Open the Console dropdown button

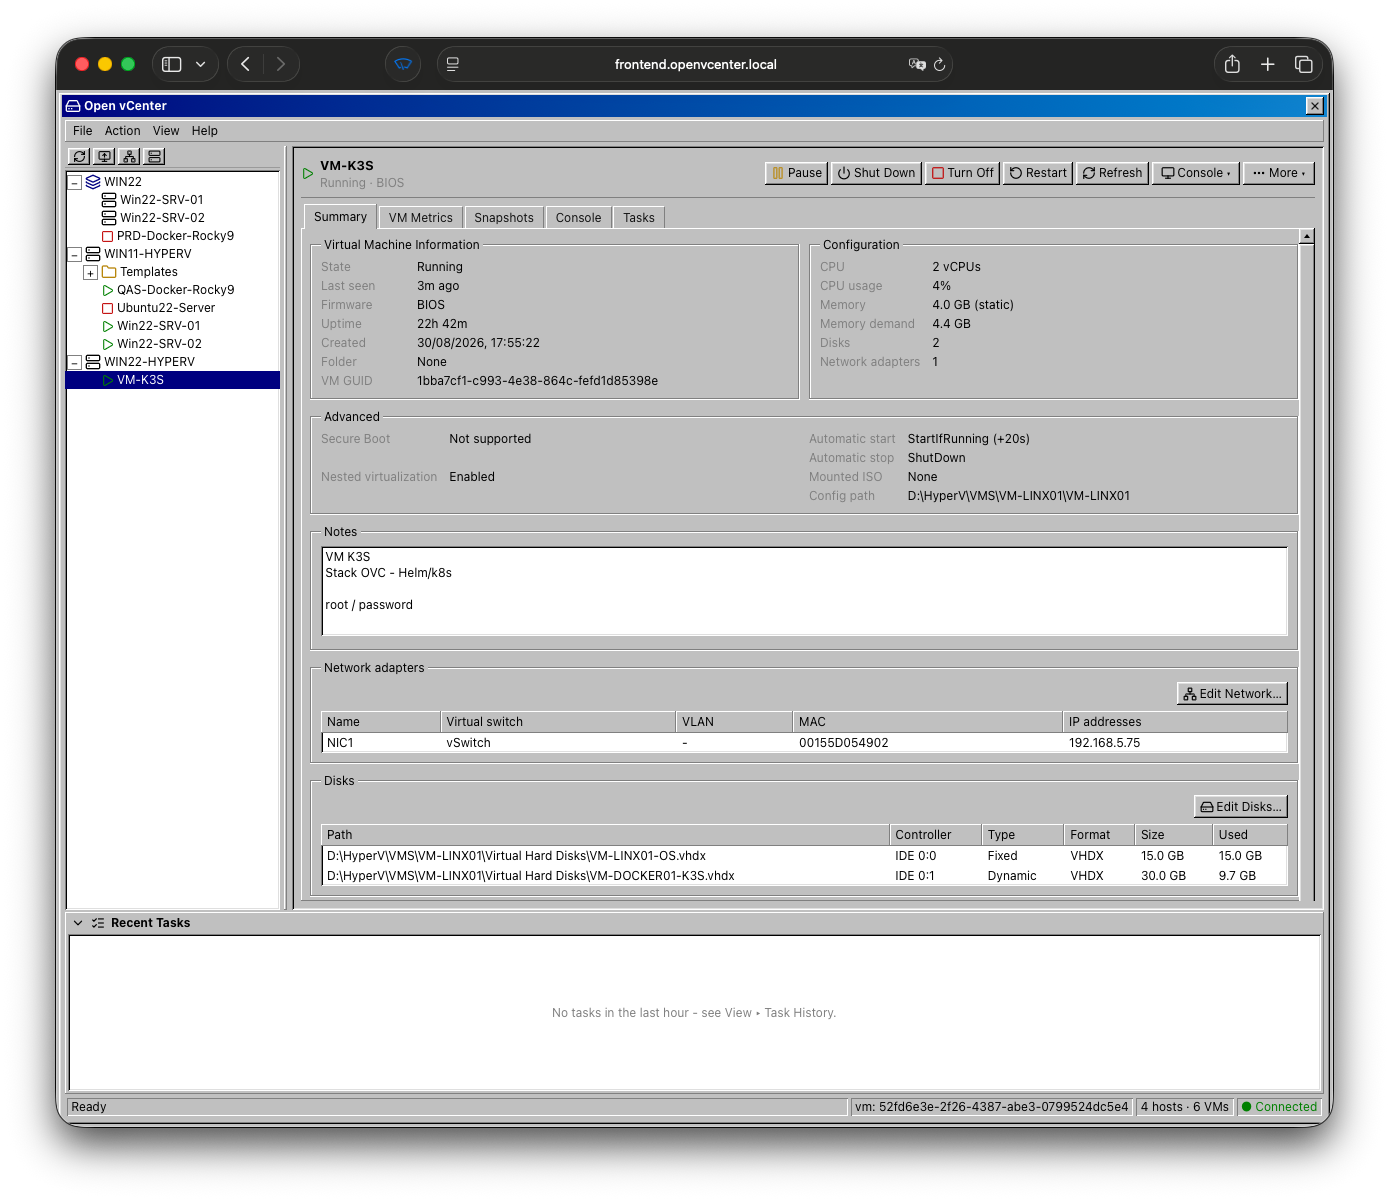(x=1195, y=173)
